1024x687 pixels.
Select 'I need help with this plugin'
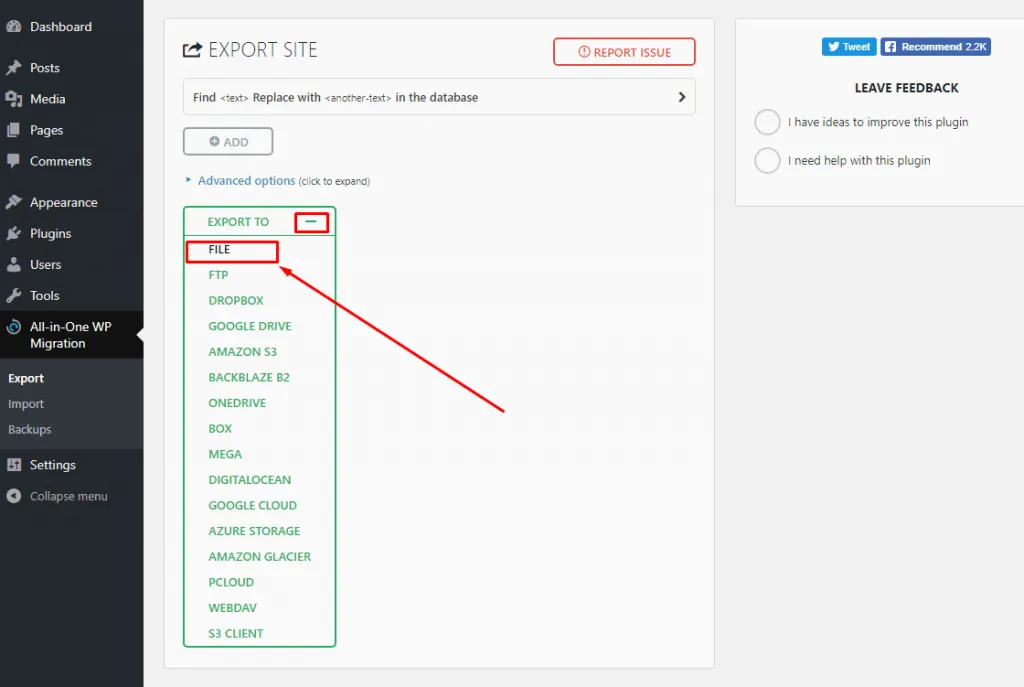[767, 161]
